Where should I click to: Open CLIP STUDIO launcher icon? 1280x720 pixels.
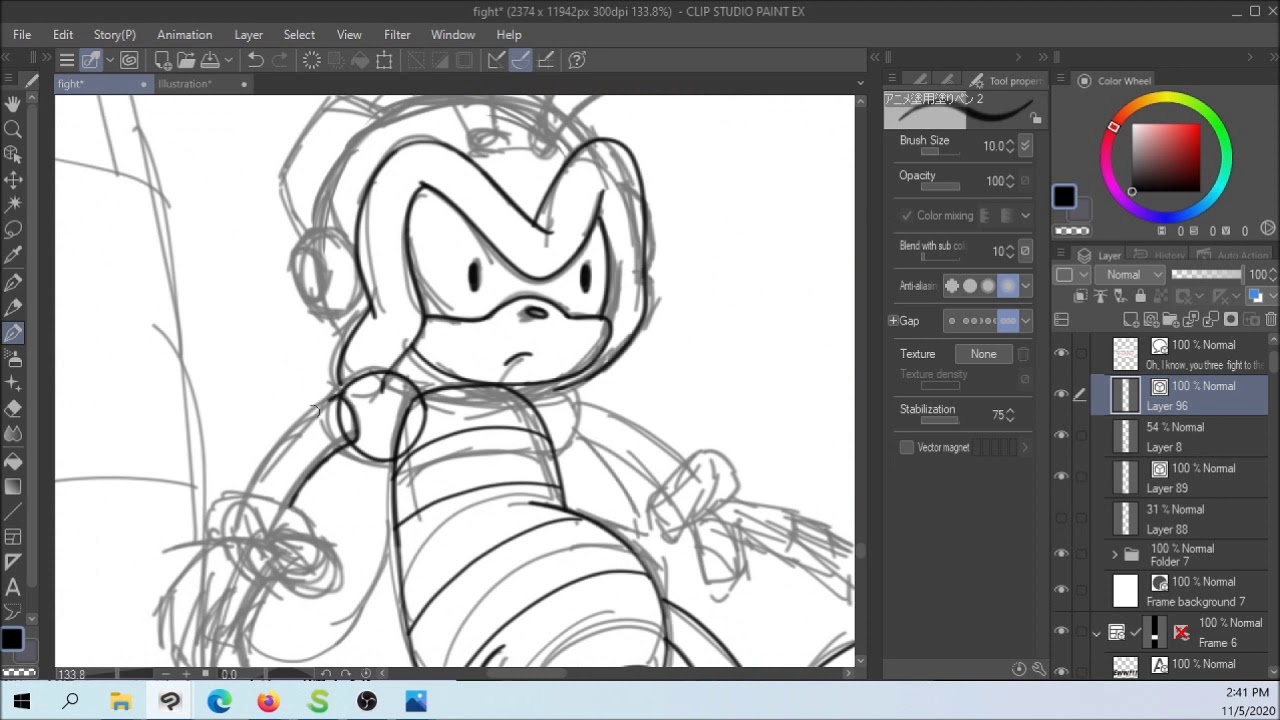(129, 60)
